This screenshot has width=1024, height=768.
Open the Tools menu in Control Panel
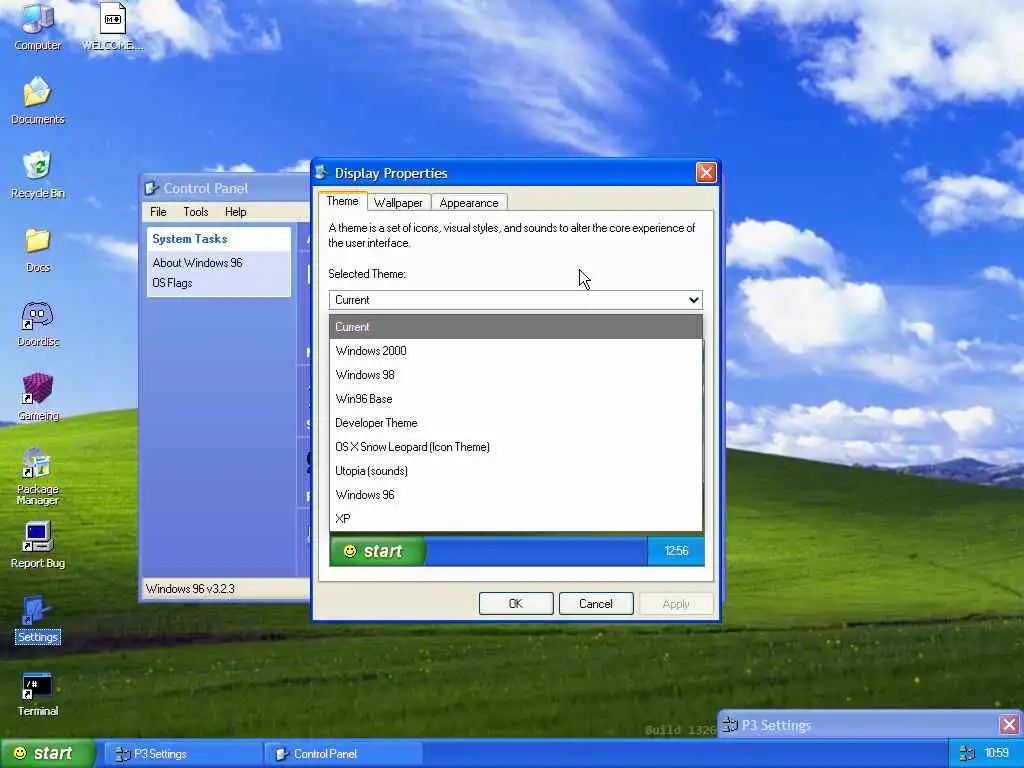tap(195, 212)
